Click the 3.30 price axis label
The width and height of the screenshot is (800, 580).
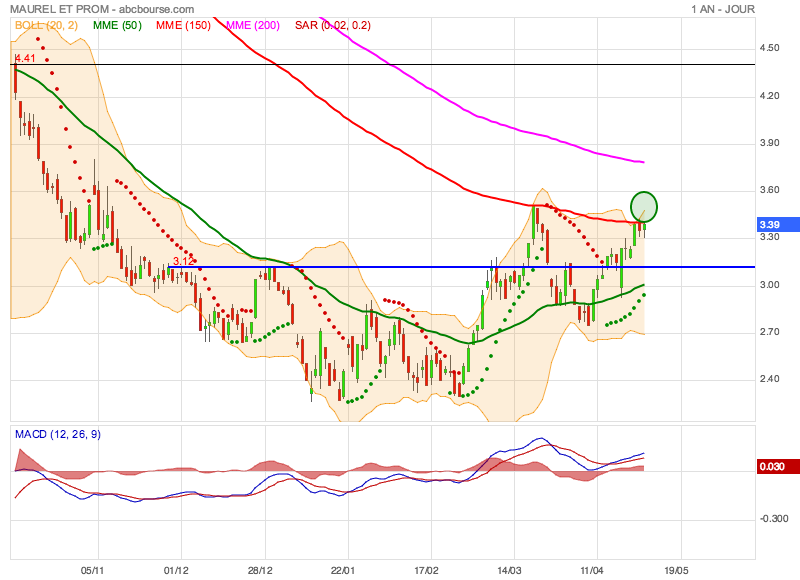[769, 237]
